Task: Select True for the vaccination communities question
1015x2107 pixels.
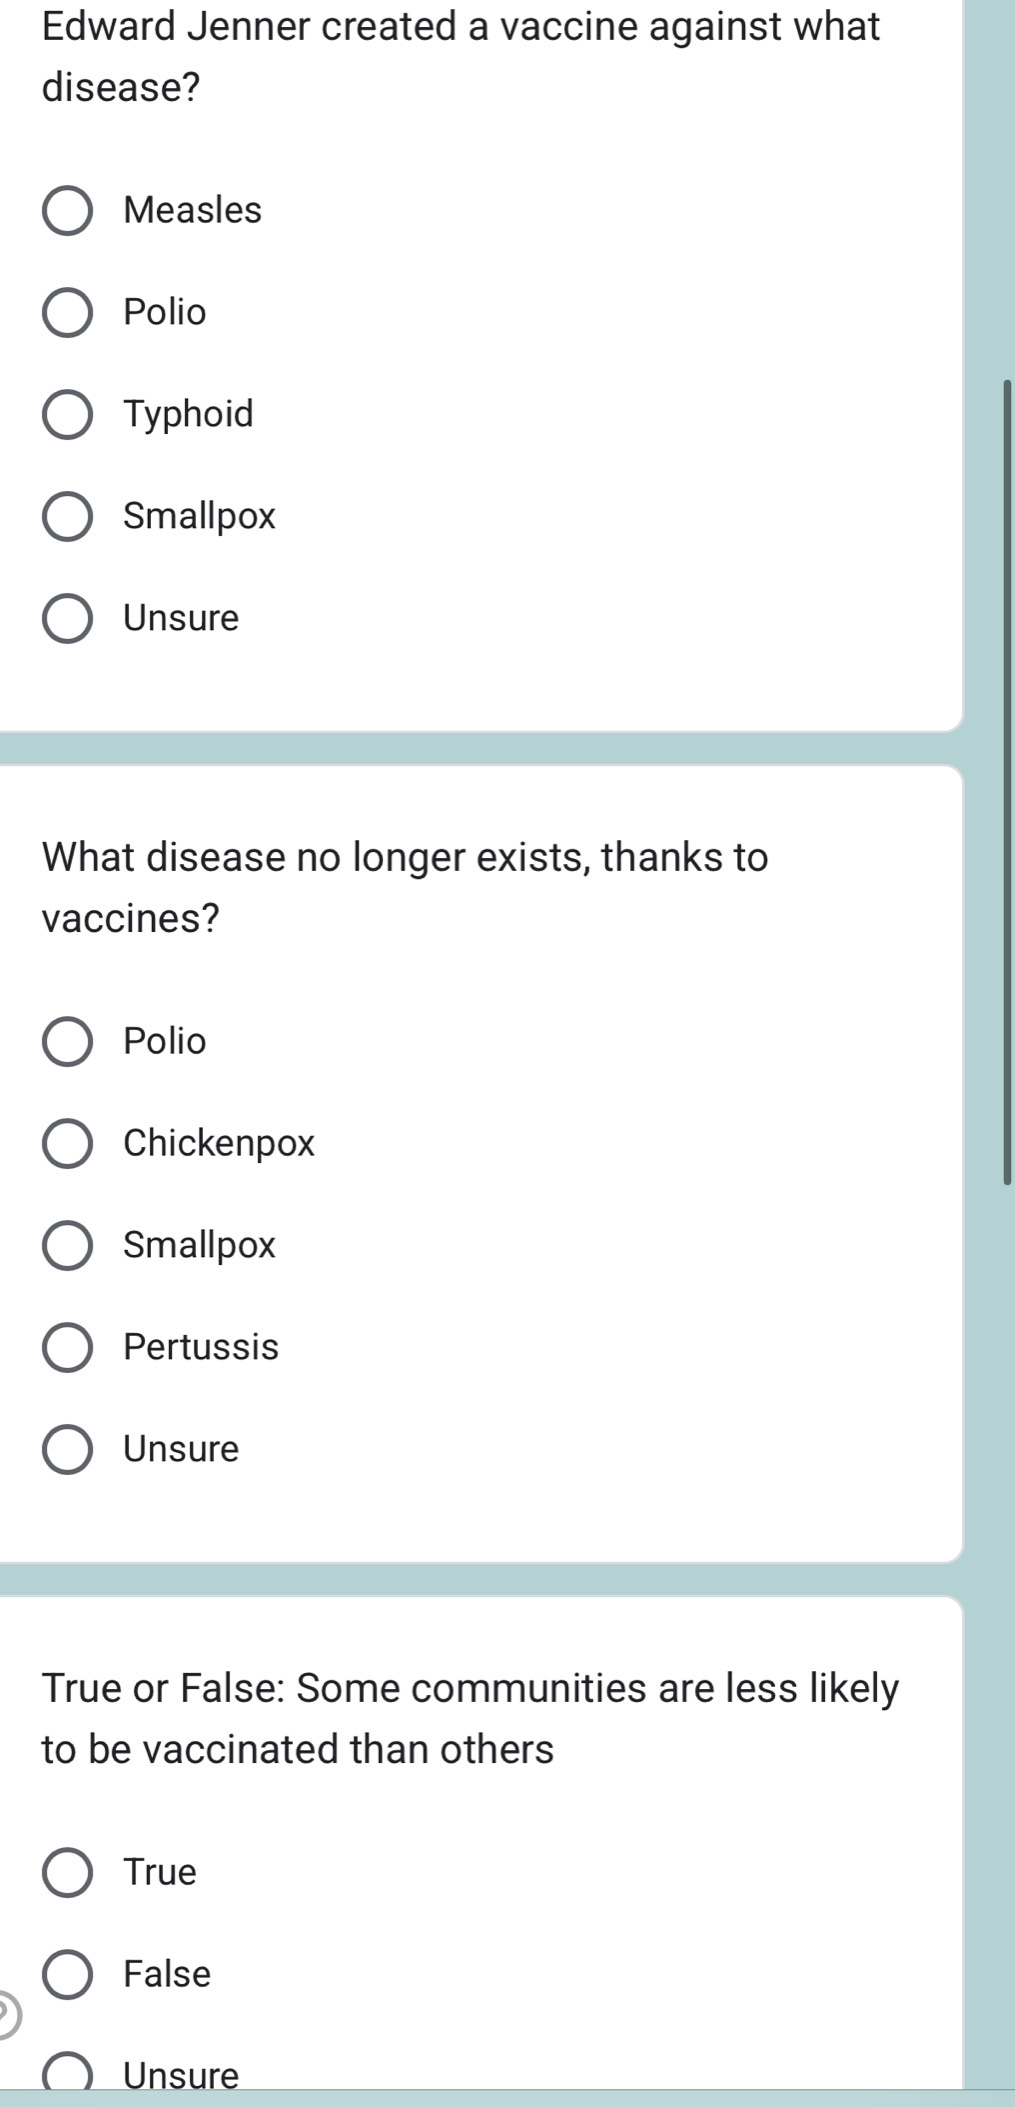Action: click(x=68, y=1872)
